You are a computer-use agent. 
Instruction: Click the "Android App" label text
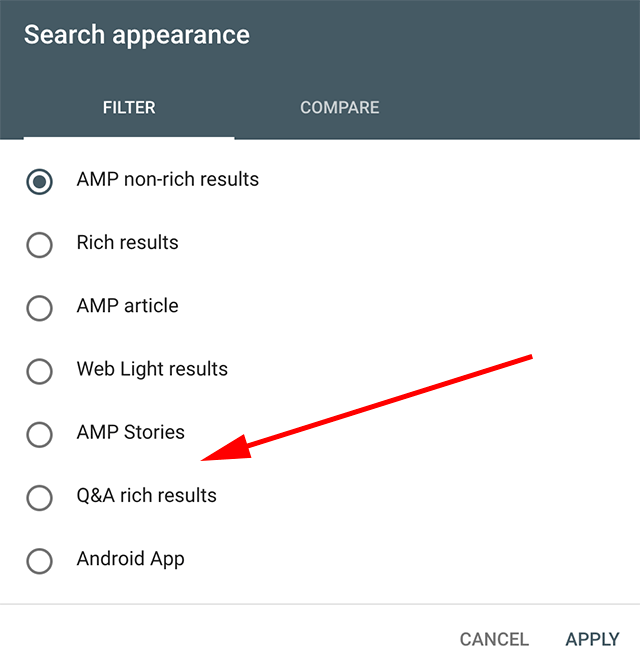(130, 560)
